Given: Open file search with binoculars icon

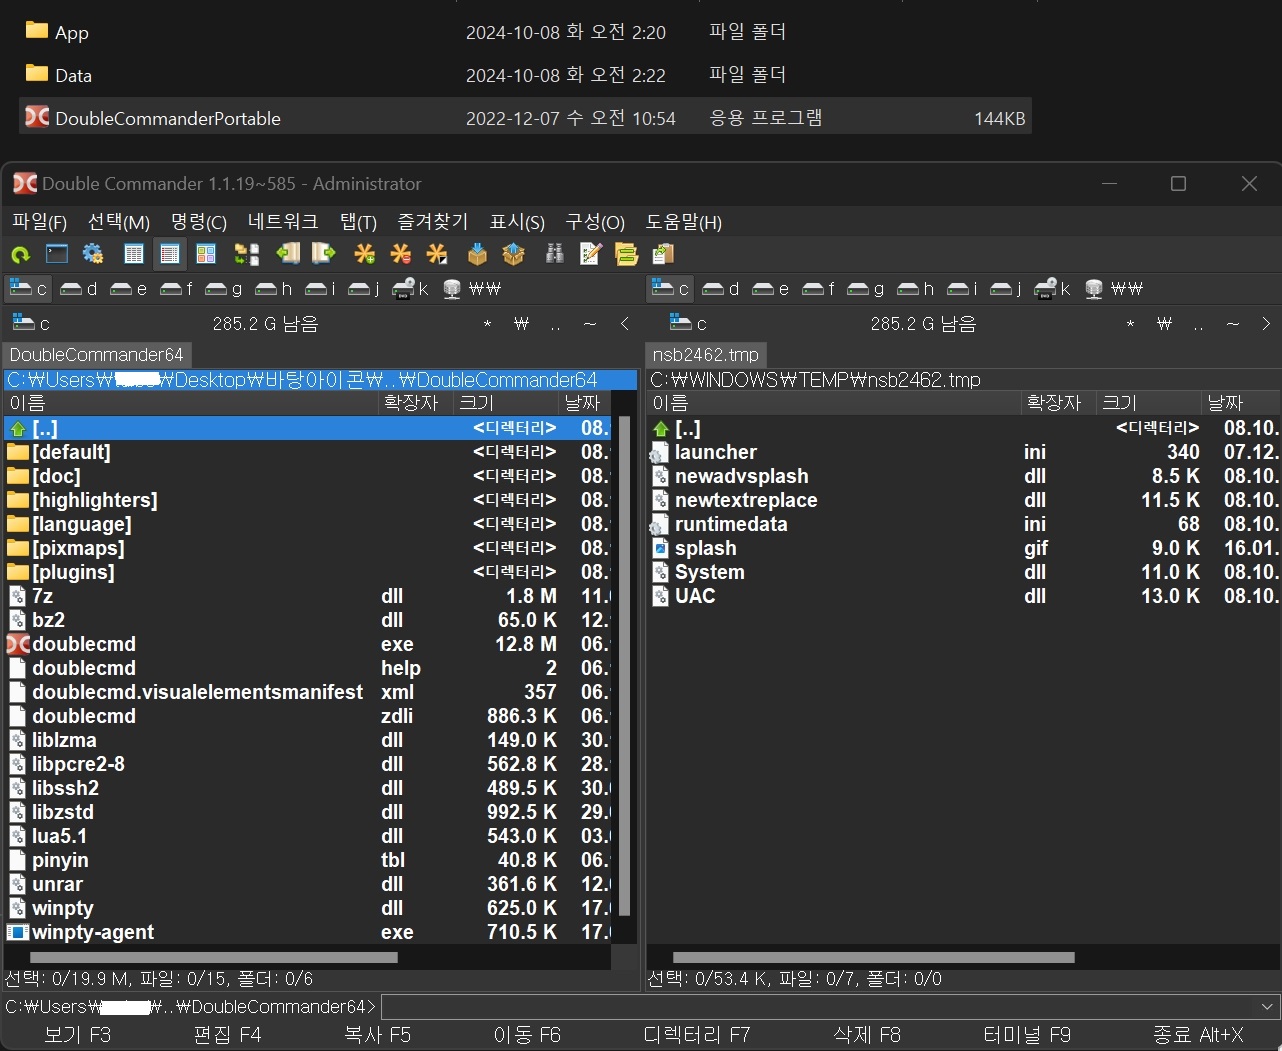Looking at the screenshot, I should tap(554, 254).
